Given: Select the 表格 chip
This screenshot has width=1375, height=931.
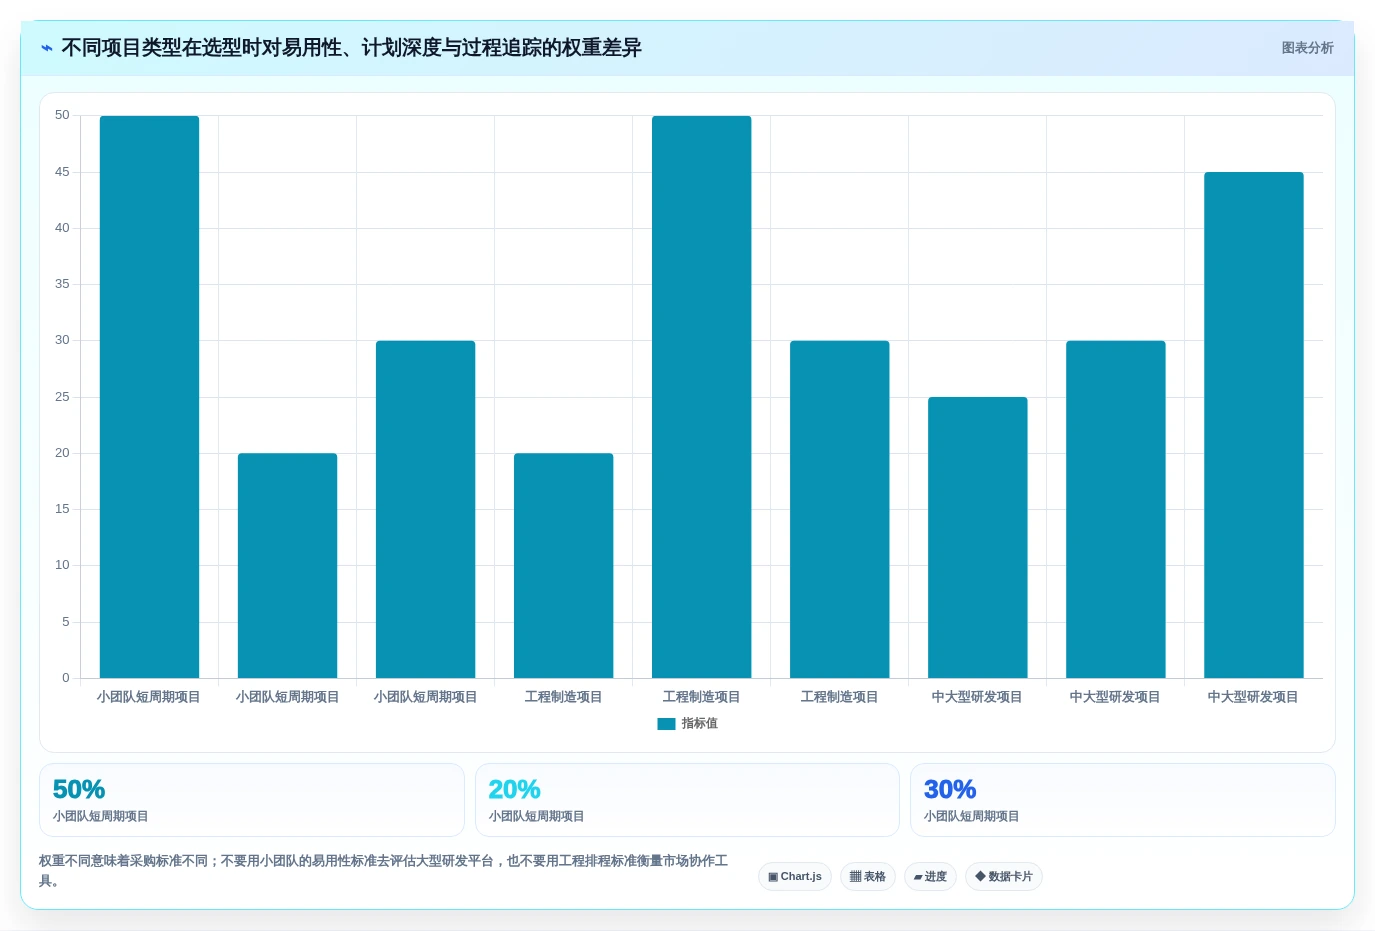Looking at the screenshot, I should point(868,877).
